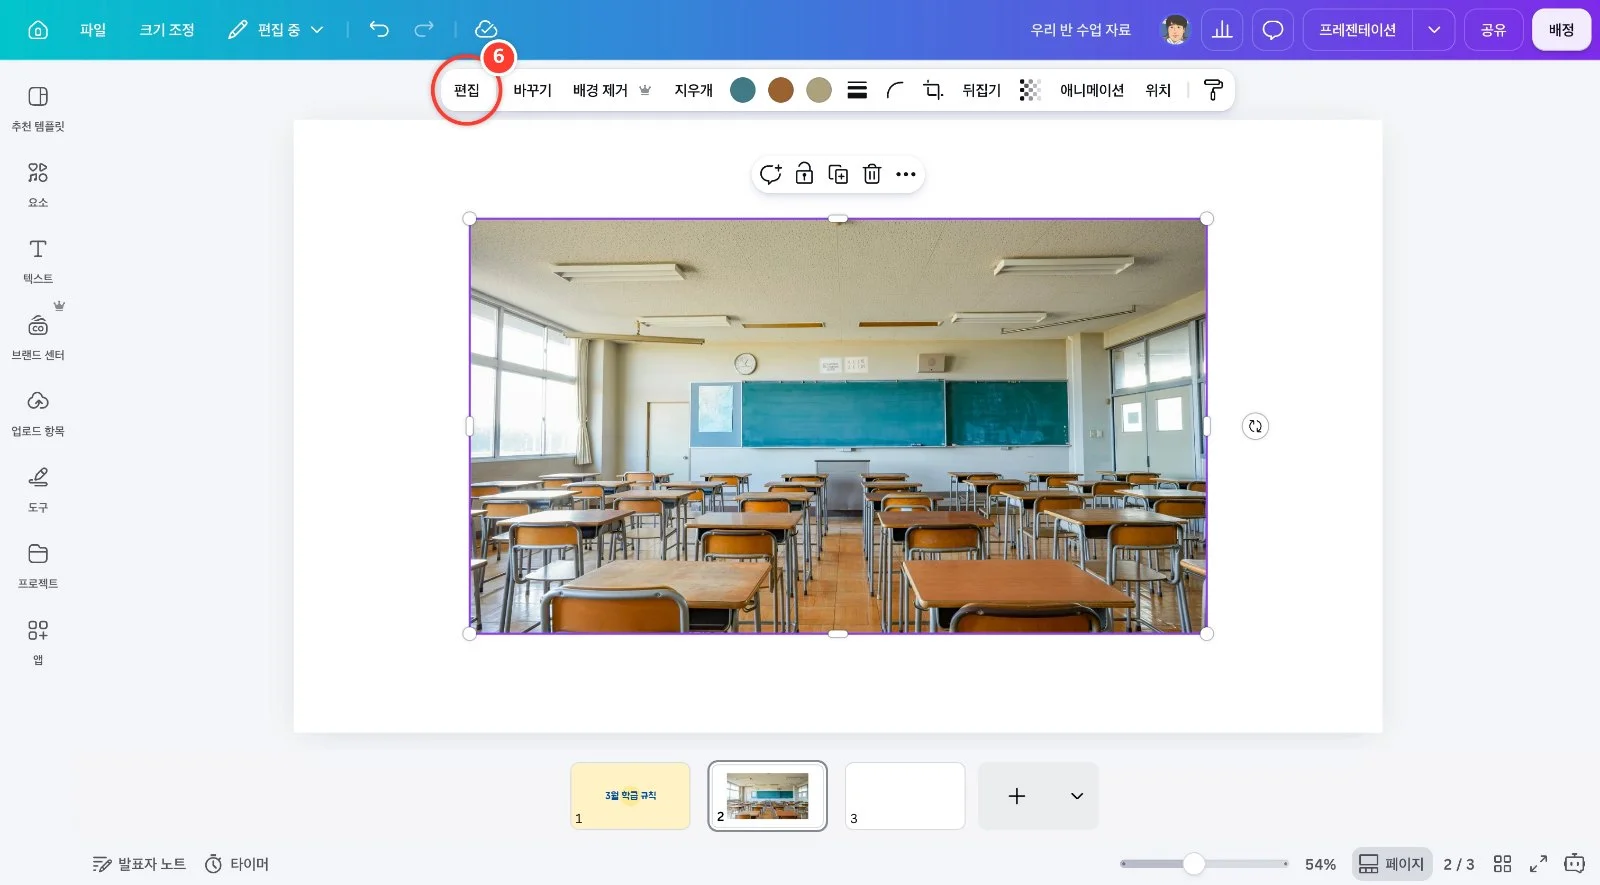Open the 요소 elements panel

[x=38, y=185]
